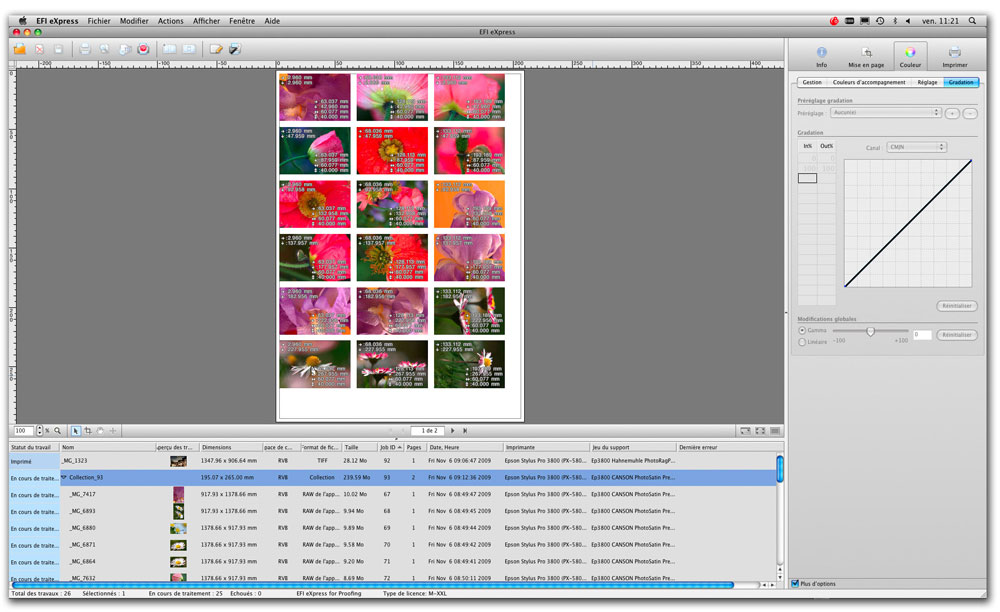
Task: Select the arrow pointer tool
Action: click(75, 431)
